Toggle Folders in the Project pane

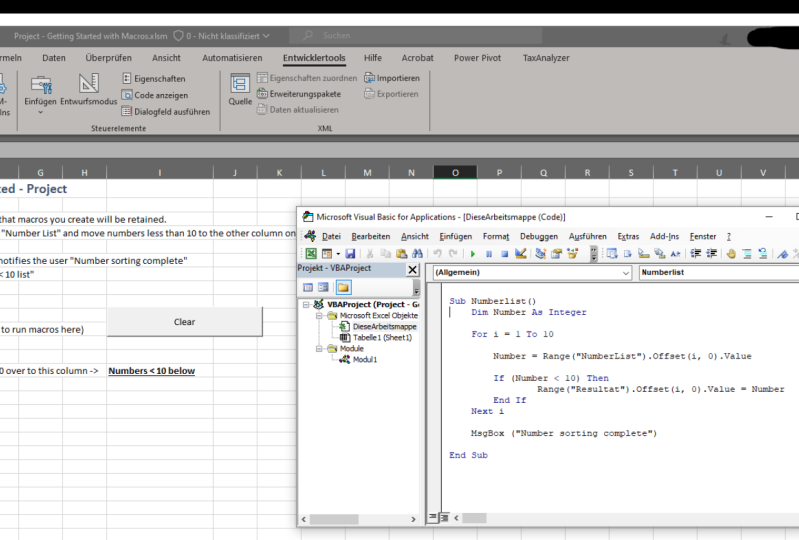[x=343, y=287]
